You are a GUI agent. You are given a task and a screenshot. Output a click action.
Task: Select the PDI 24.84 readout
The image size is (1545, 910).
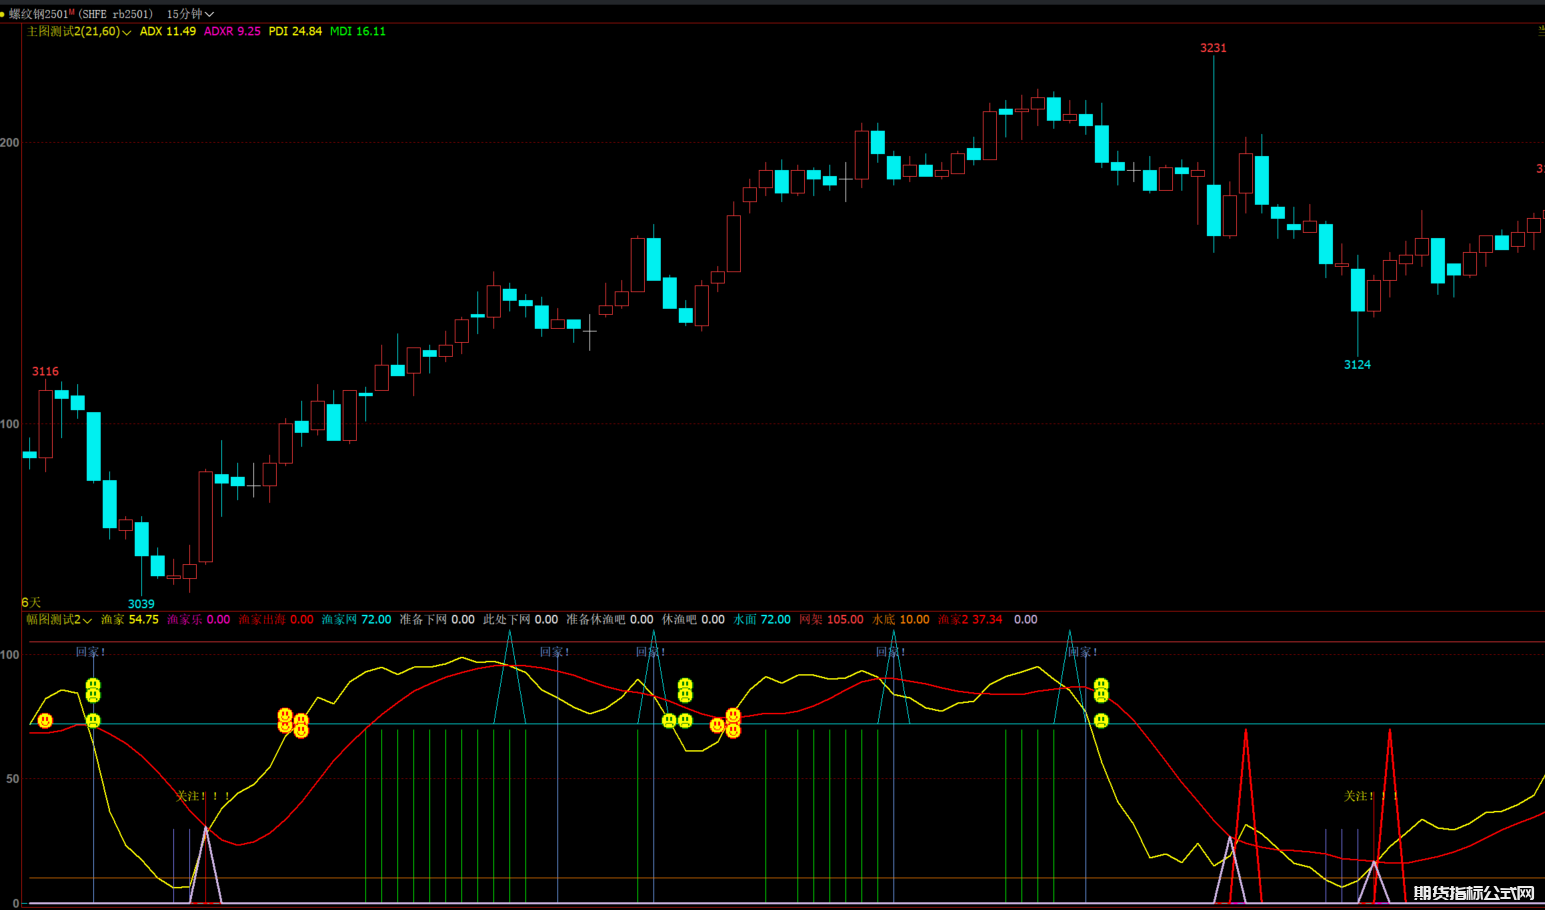295,32
